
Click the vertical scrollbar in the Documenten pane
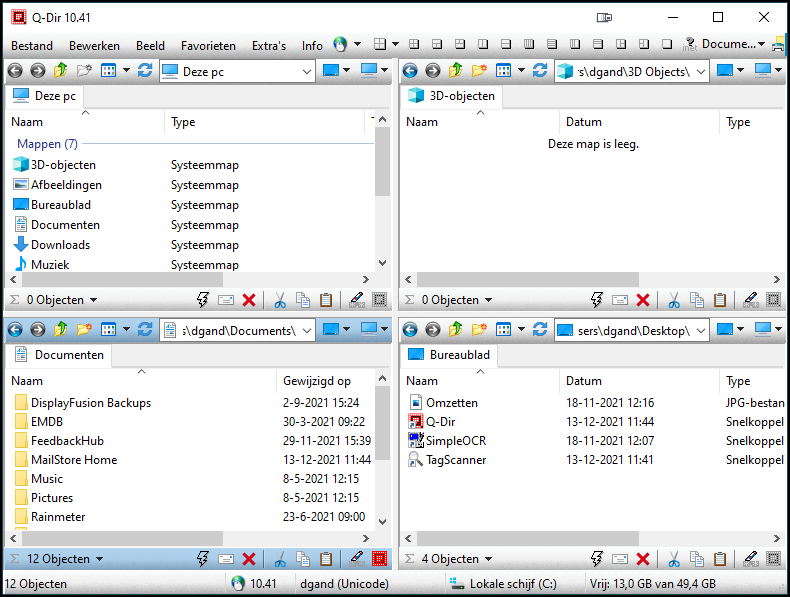(x=382, y=423)
